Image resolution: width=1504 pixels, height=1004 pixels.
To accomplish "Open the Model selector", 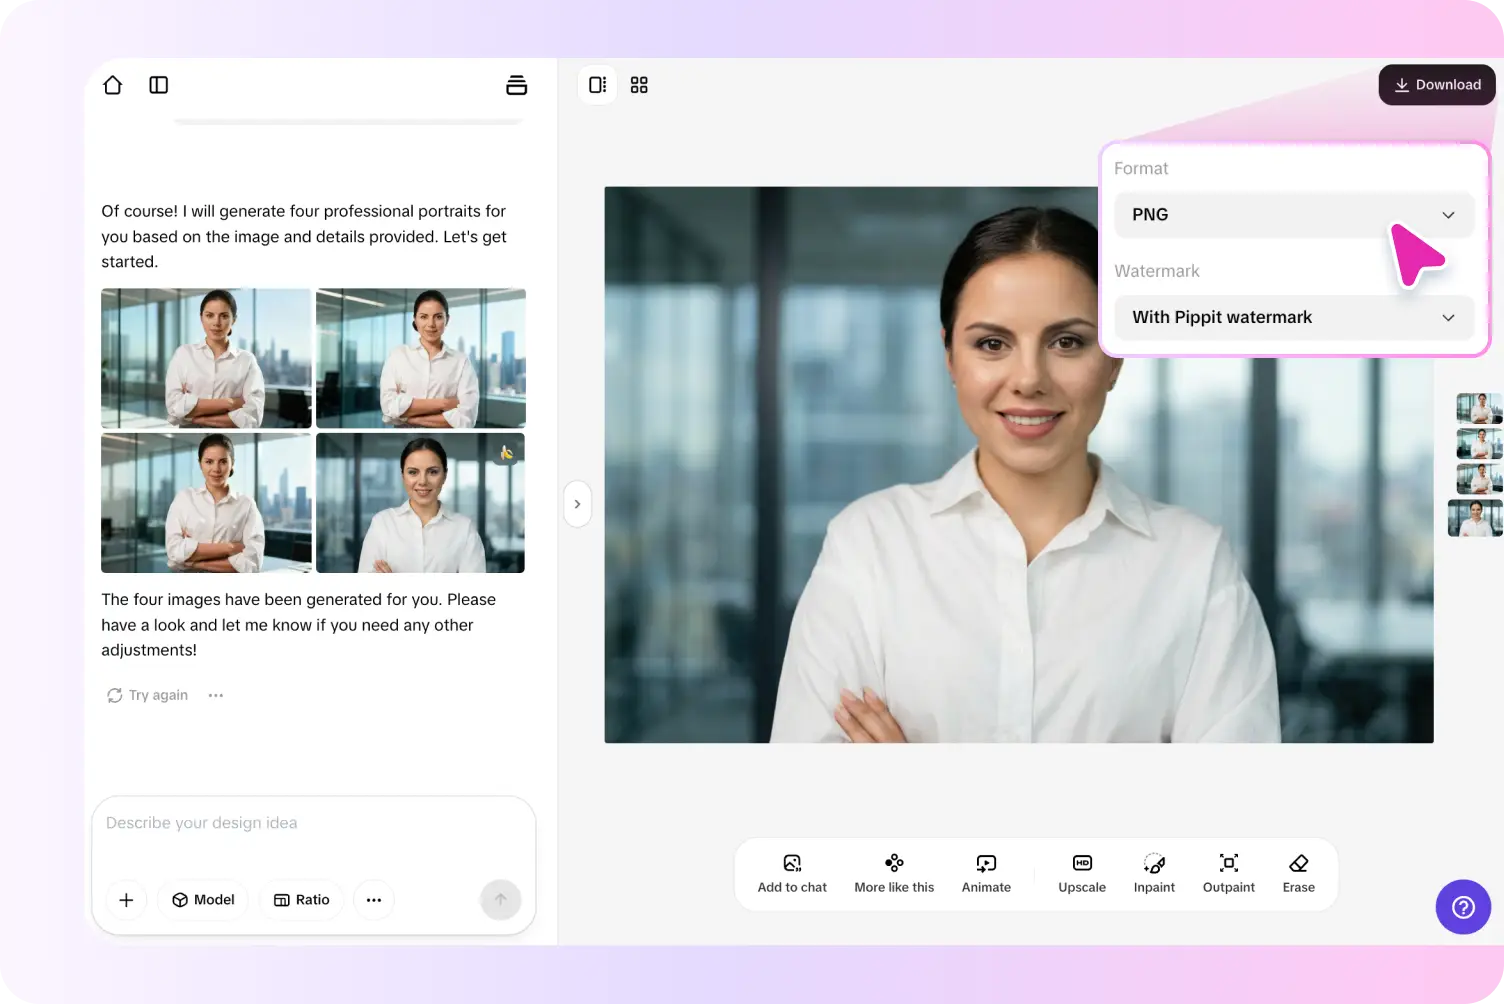I will [x=203, y=900].
